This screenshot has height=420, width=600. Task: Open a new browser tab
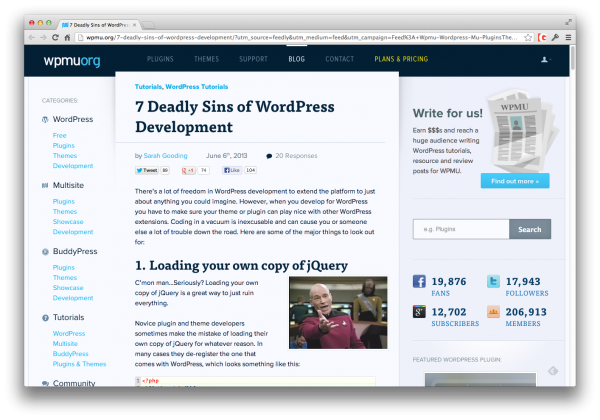click(148, 25)
